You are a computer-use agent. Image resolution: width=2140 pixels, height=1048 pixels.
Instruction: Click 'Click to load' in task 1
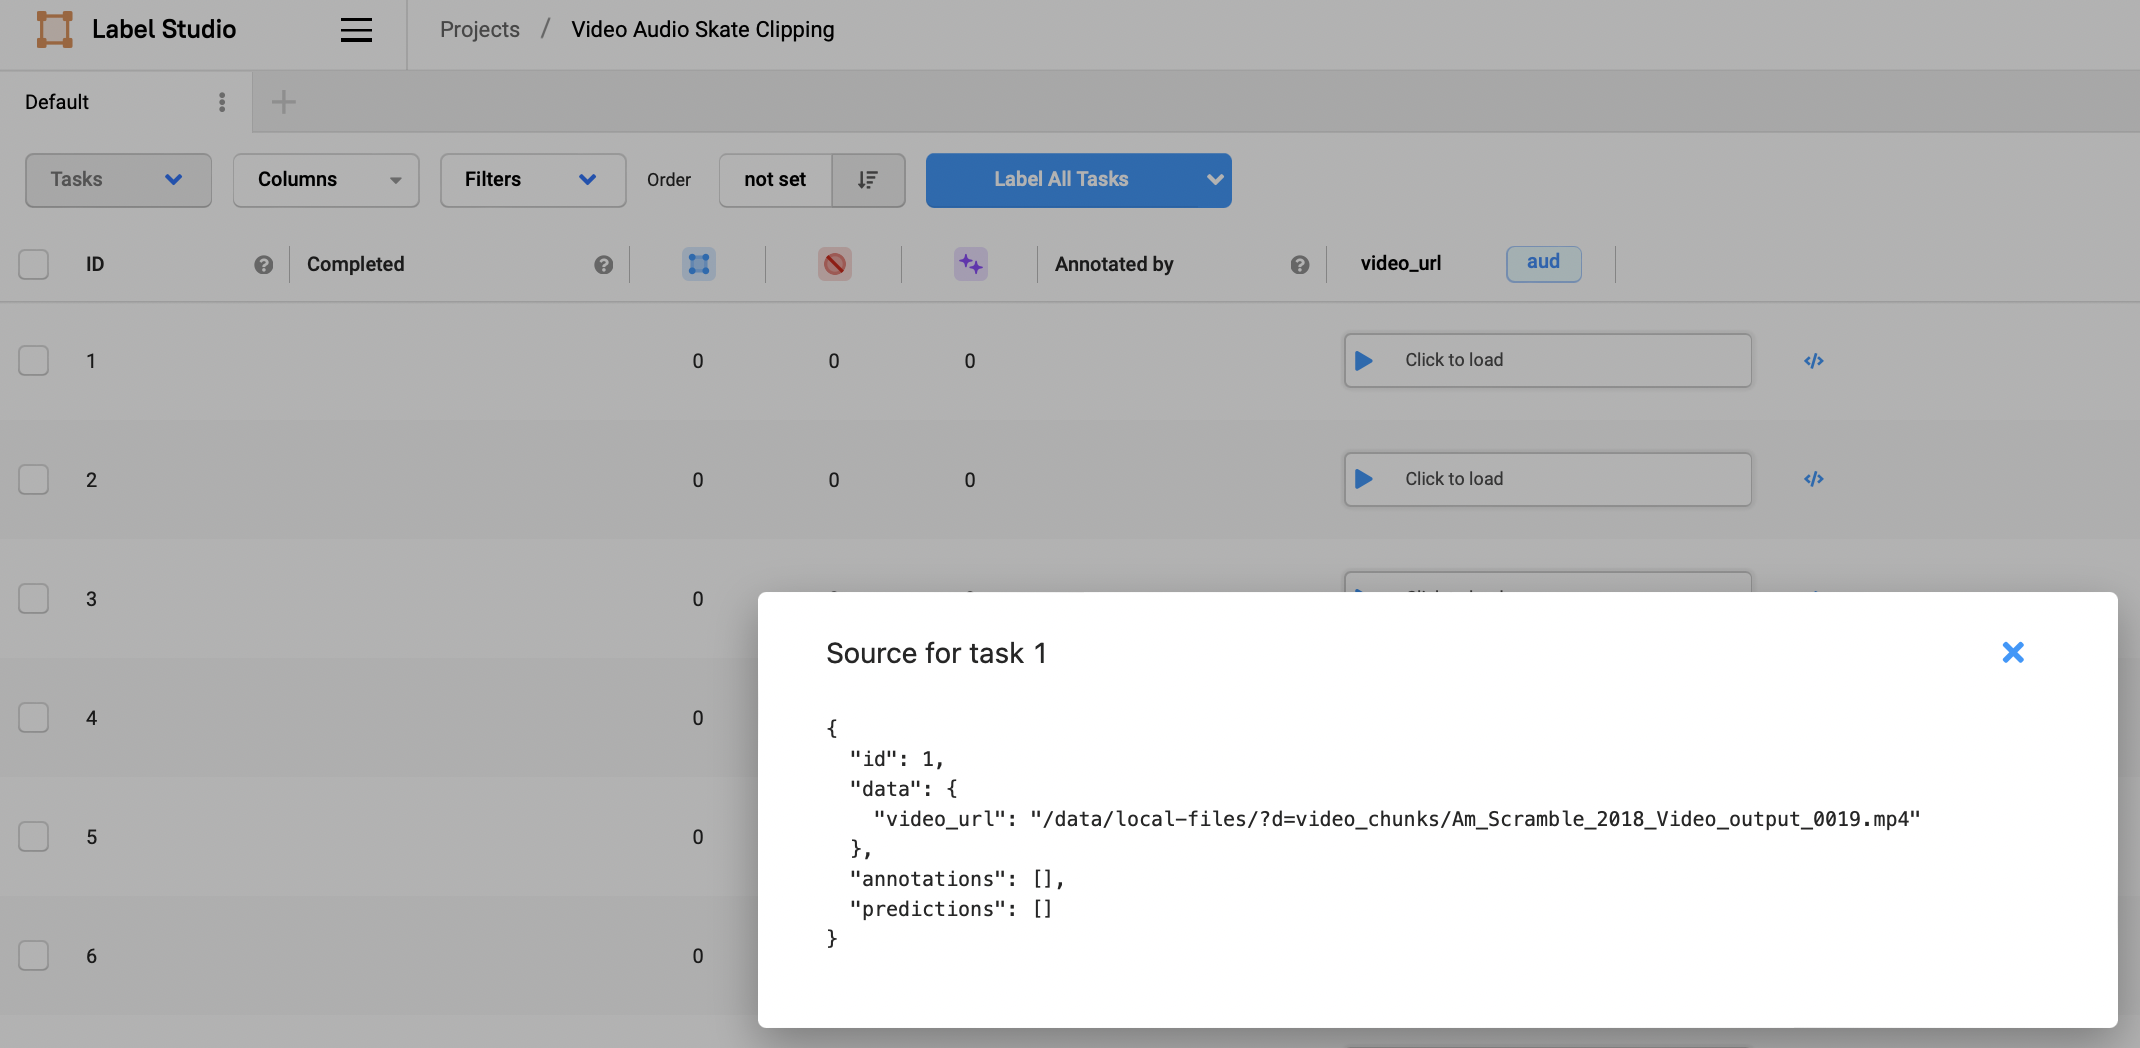(x=1454, y=360)
